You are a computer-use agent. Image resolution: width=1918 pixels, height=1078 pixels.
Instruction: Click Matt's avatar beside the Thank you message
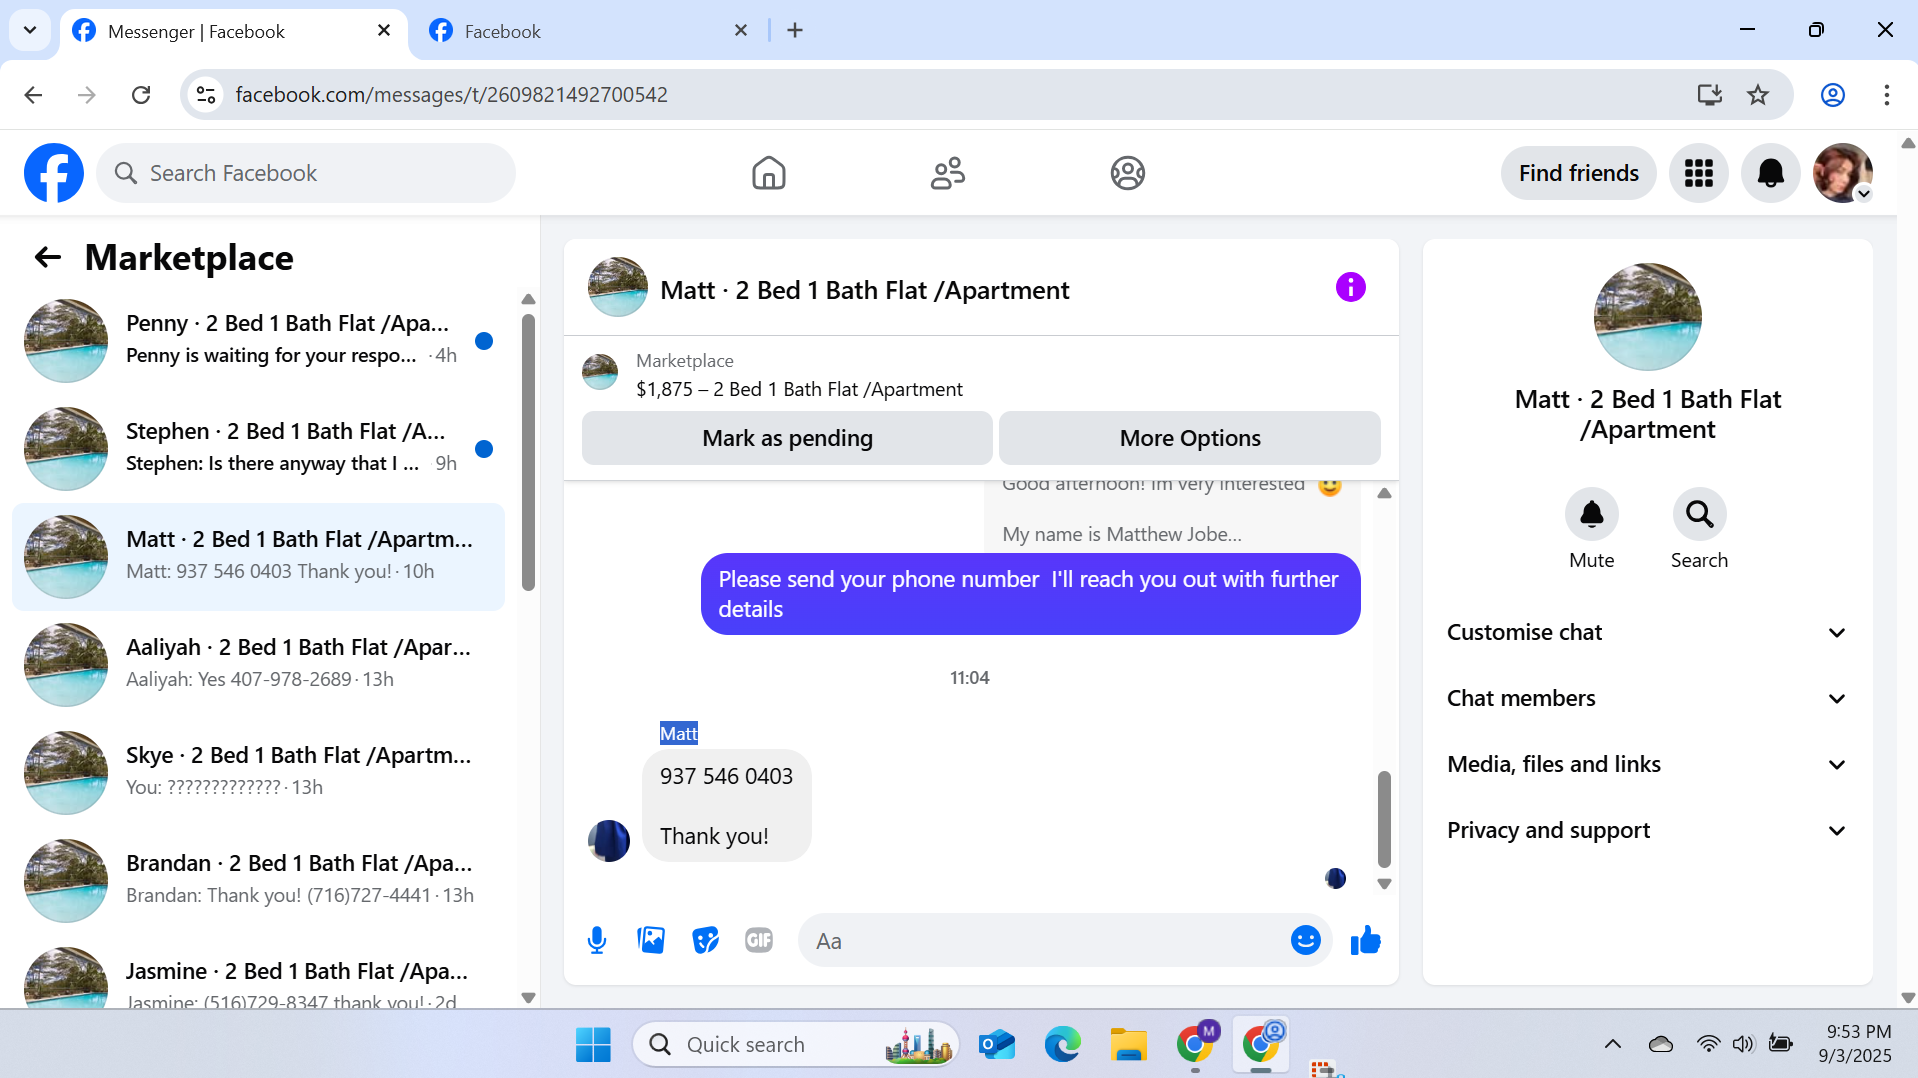point(609,841)
